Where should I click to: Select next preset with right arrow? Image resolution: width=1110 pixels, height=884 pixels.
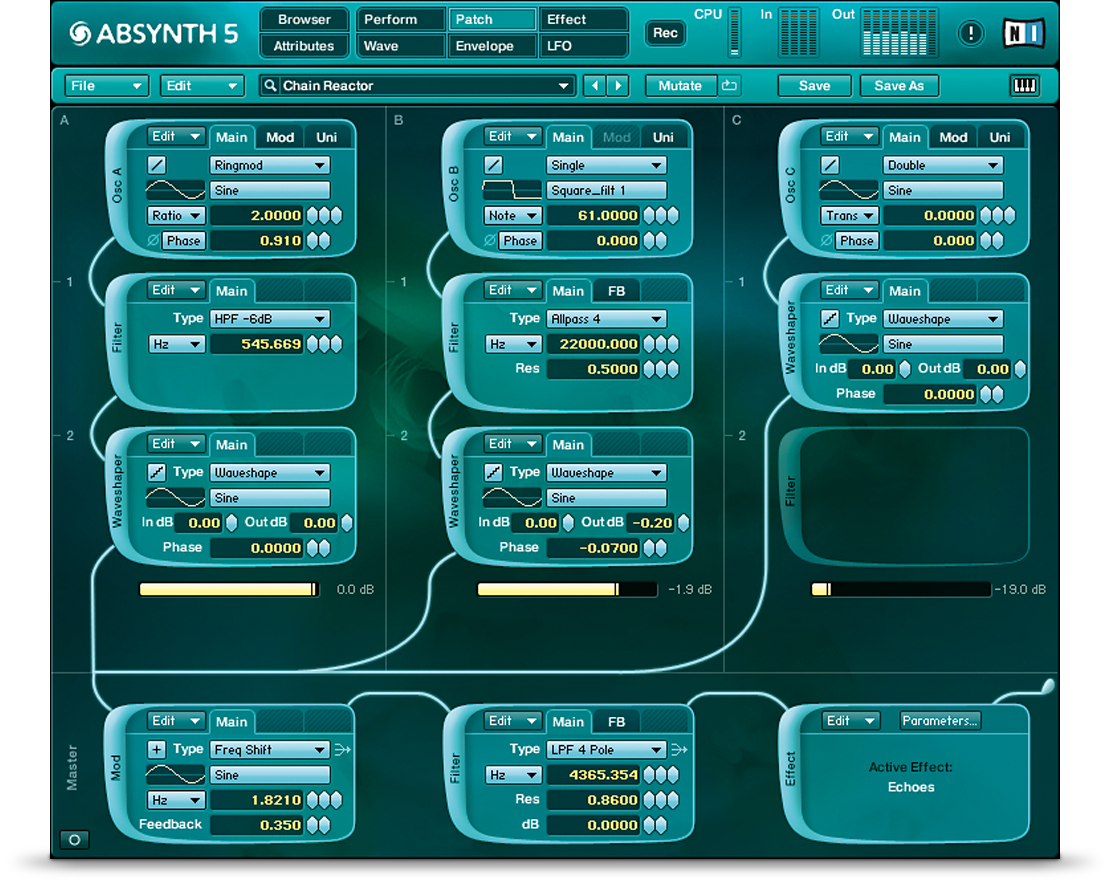618,86
